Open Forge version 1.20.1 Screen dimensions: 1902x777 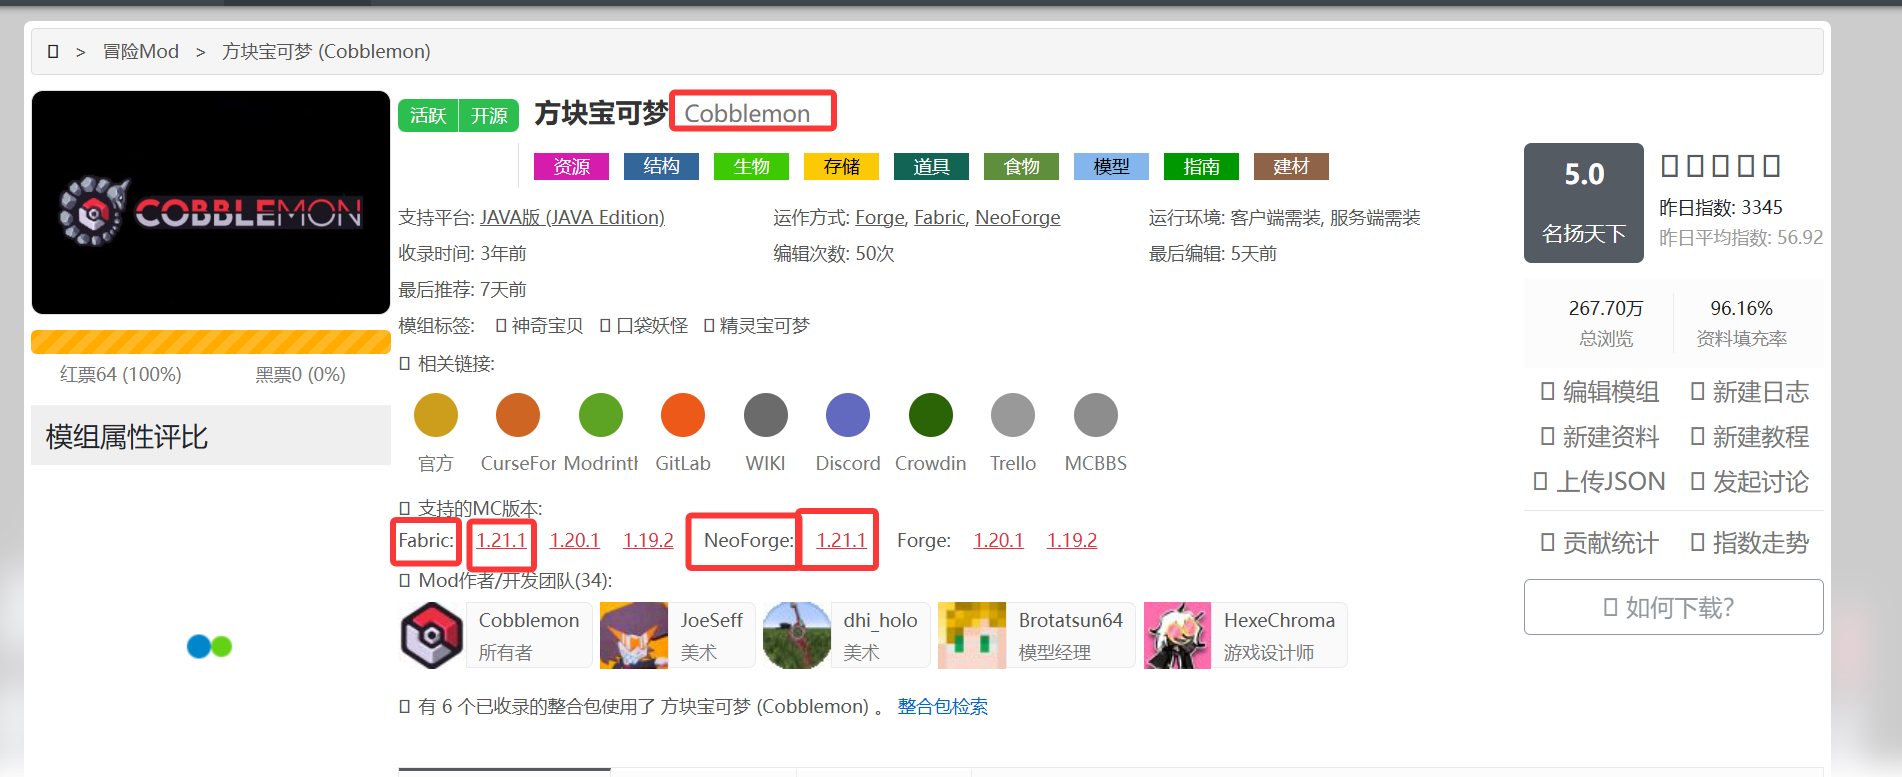click(999, 540)
